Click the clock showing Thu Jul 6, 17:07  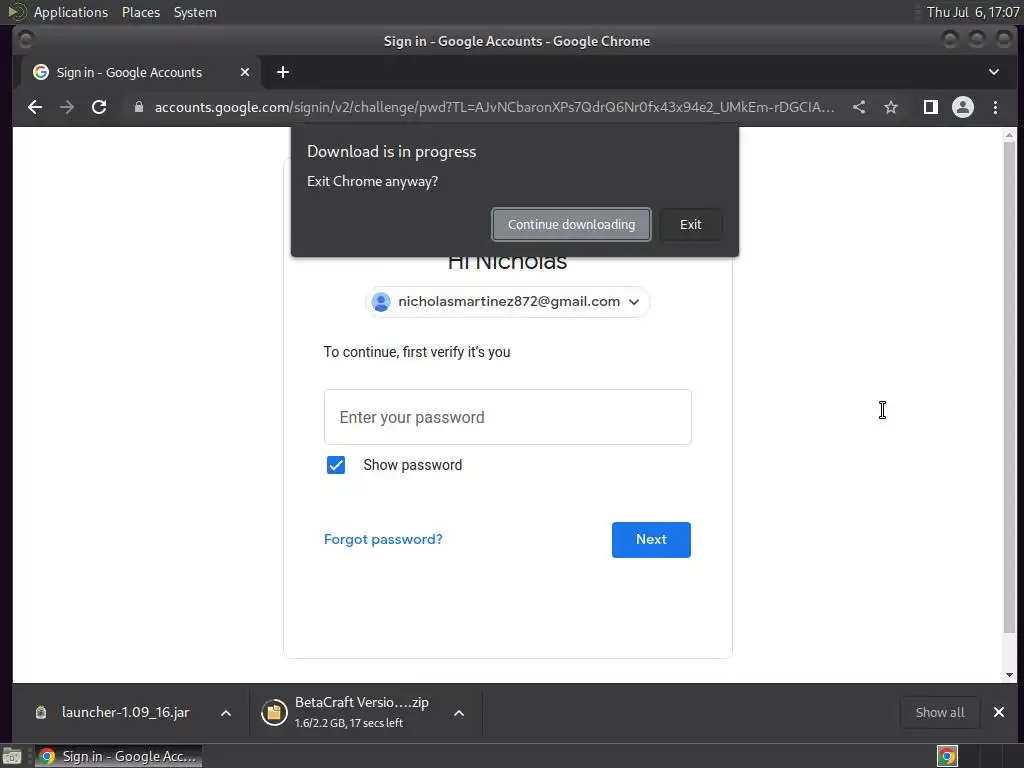973,12
